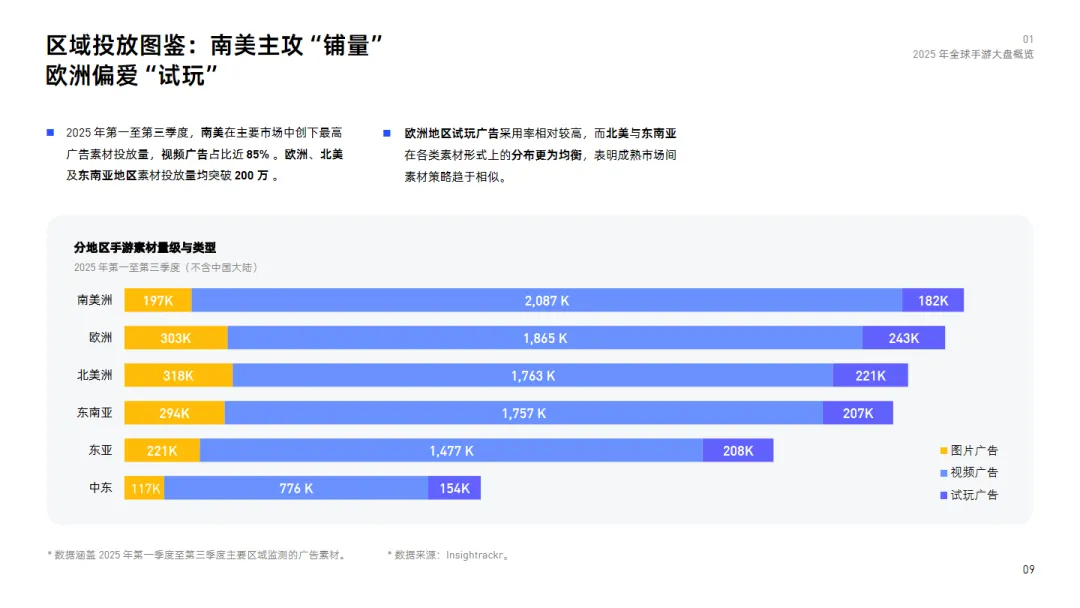
Task: Select the 303K image ad segment for 欧洲
Action: [x=176, y=338]
